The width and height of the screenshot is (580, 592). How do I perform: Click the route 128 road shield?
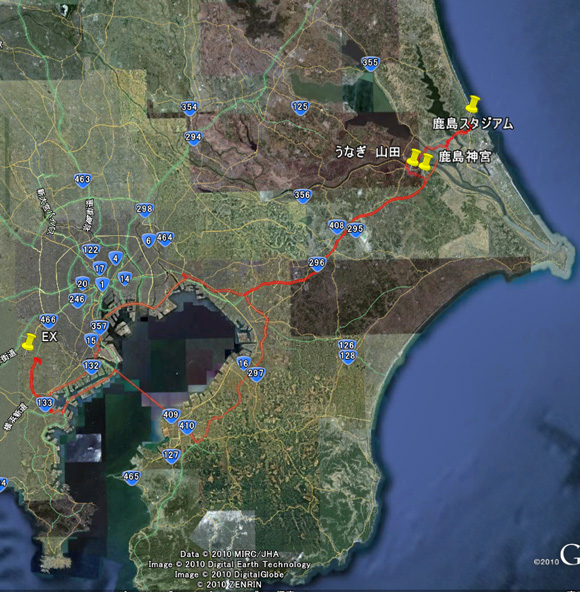[347, 357]
